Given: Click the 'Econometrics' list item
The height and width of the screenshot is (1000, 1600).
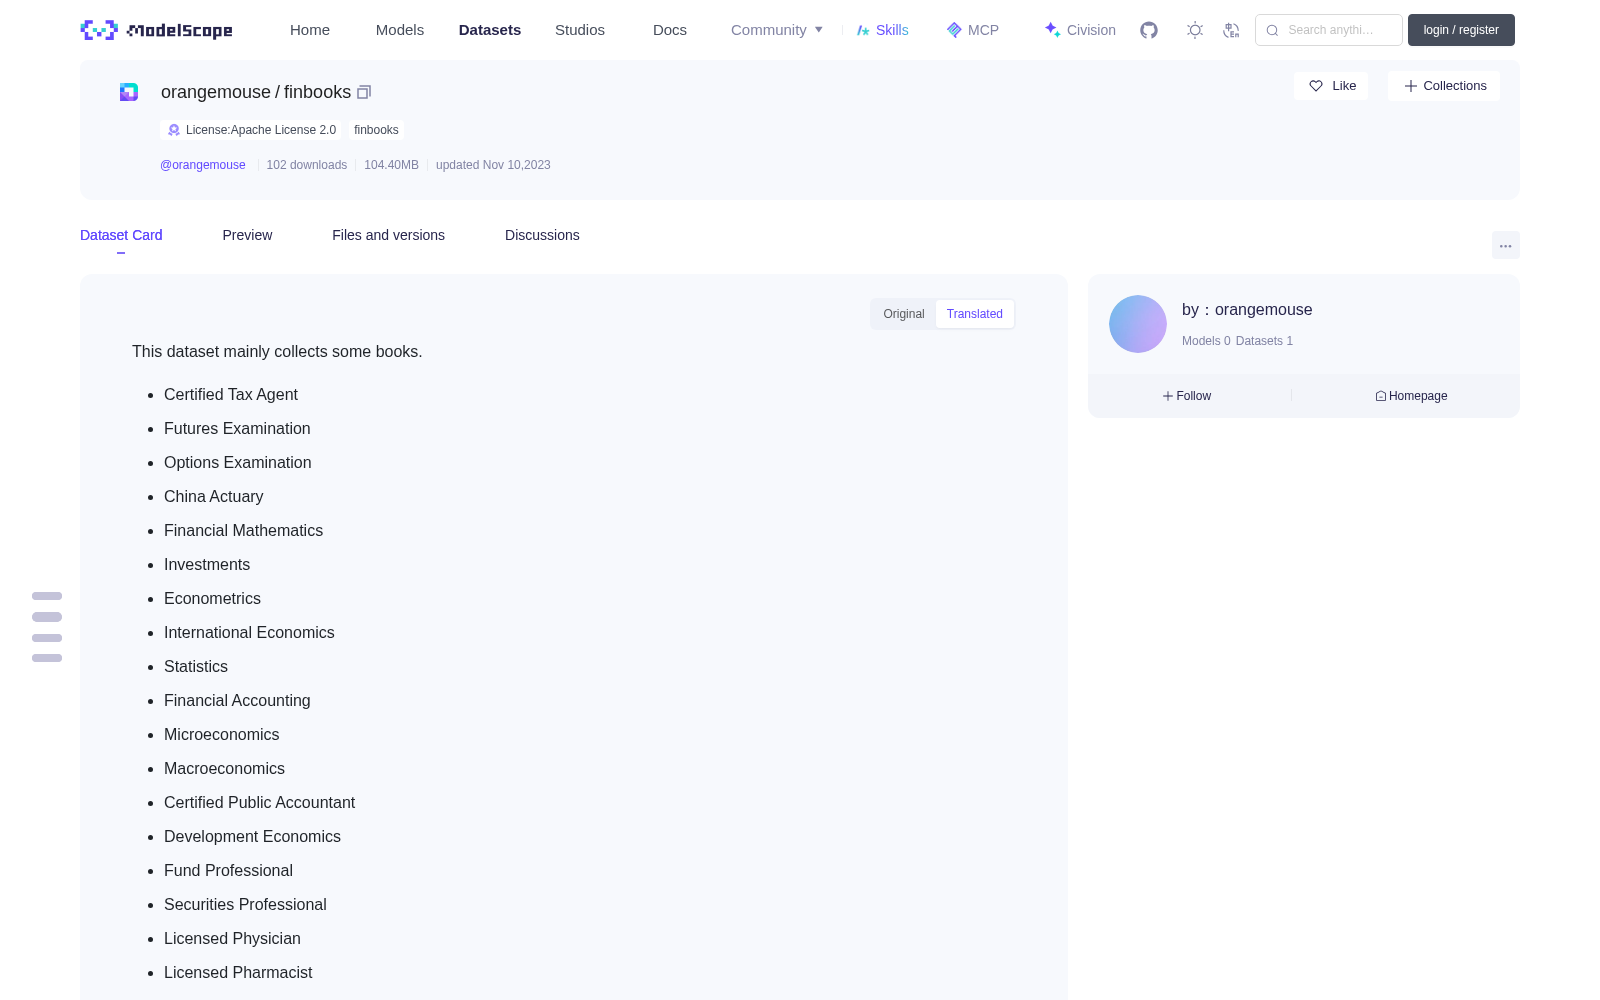Looking at the screenshot, I should point(212,599).
